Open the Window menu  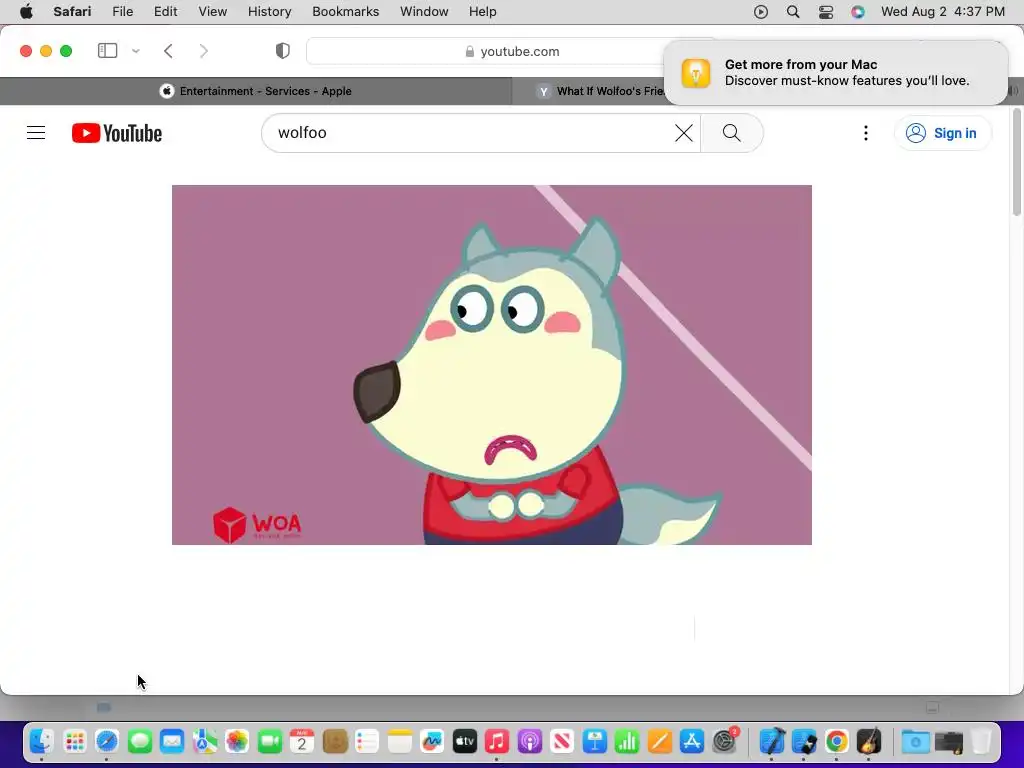[x=424, y=12]
